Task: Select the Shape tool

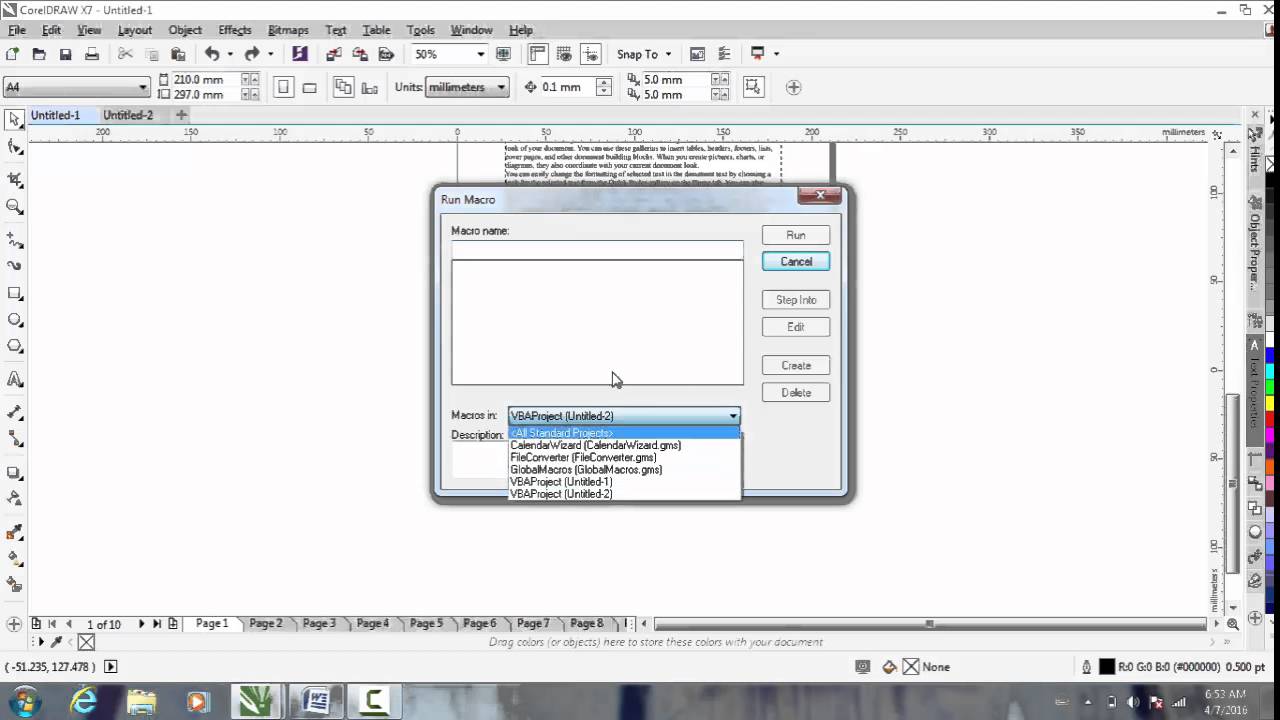Action: 14,148
